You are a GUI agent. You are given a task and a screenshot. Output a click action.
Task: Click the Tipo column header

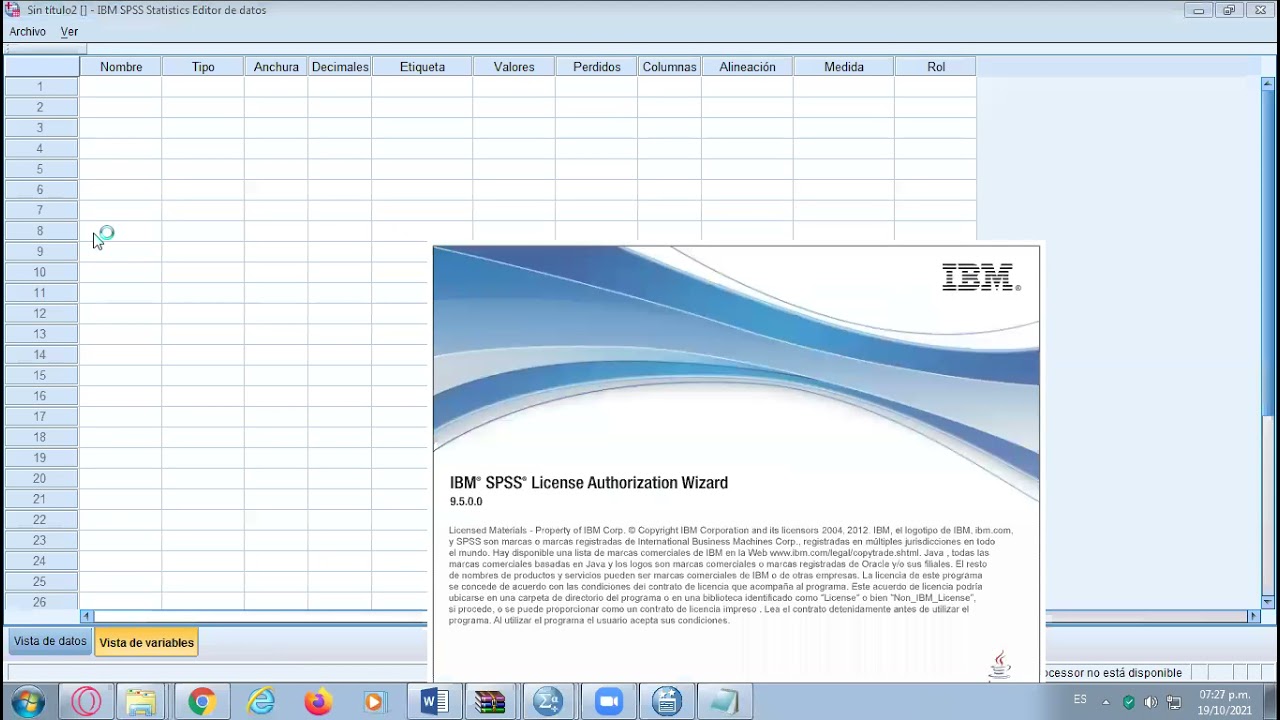pyautogui.click(x=203, y=67)
